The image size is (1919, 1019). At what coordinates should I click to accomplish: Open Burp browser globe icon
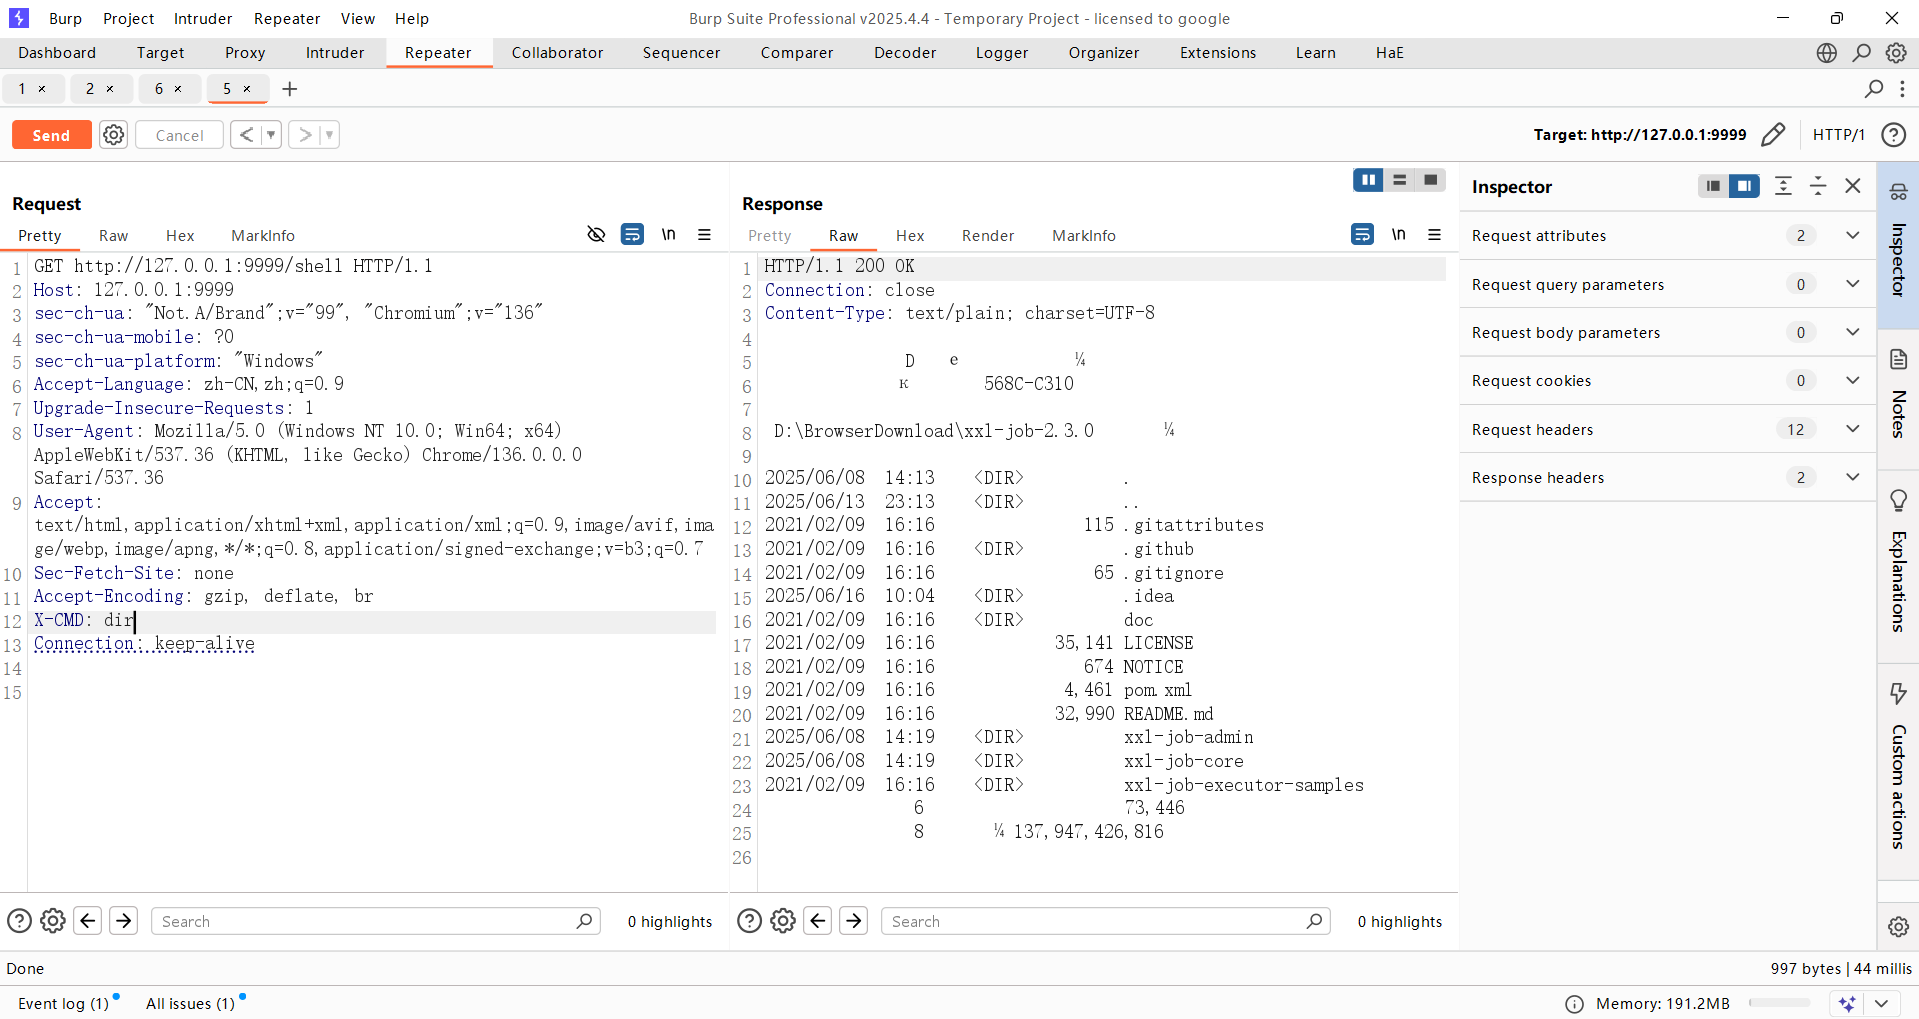pos(1827,53)
